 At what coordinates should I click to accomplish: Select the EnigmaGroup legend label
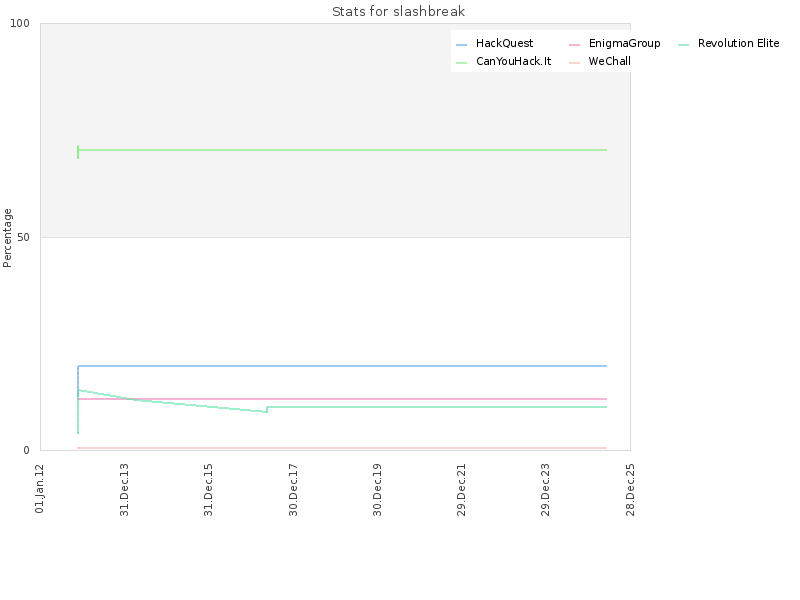[x=624, y=43]
